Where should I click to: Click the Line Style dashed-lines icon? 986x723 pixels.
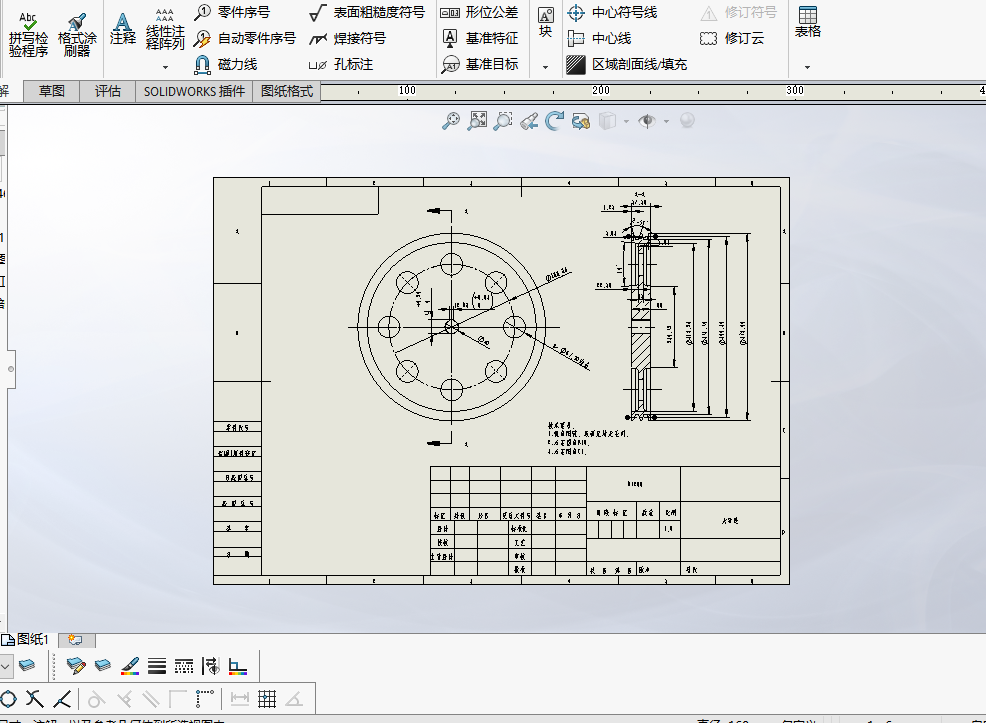point(184,666)
